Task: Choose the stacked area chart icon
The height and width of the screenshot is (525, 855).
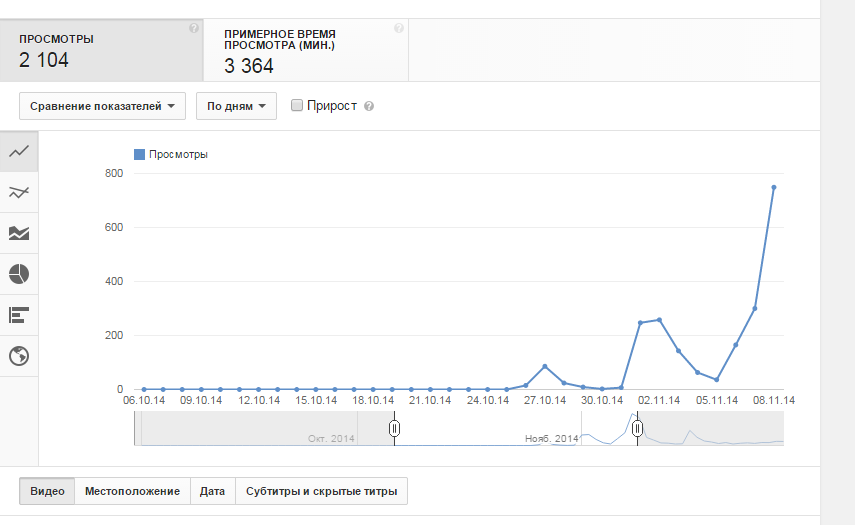Action: coord(19,233)
